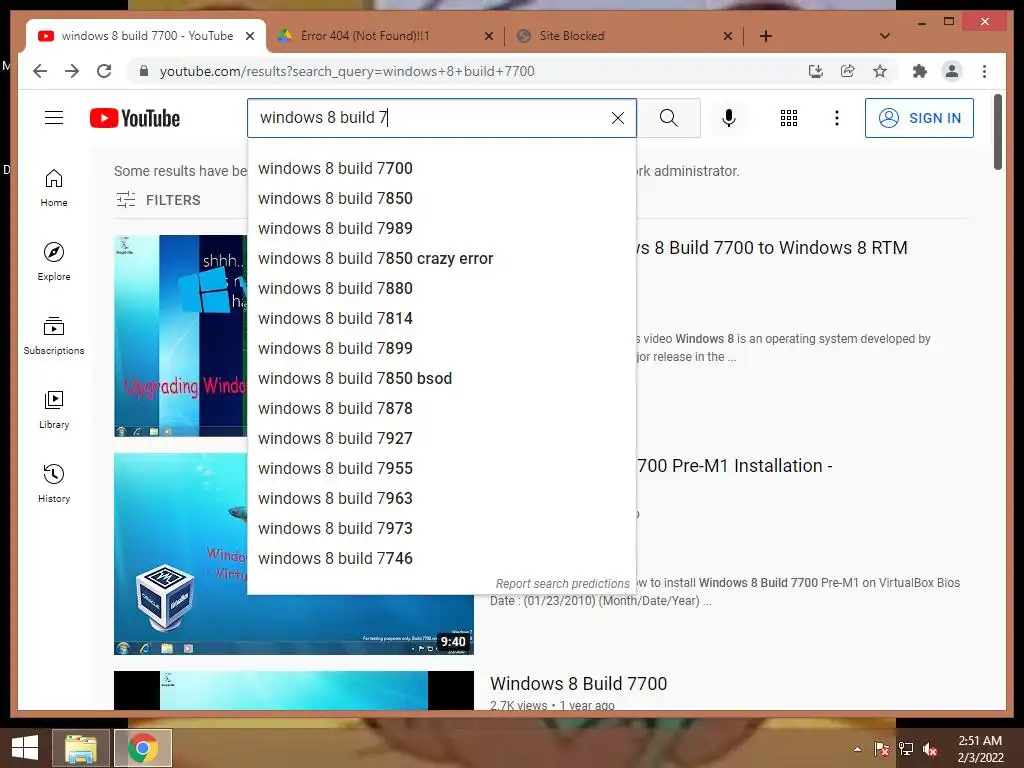Choose suggestion windows 8 build 7989
Image resolution: width=1024 pixels, height=768 pixels.
pos(441,229)
